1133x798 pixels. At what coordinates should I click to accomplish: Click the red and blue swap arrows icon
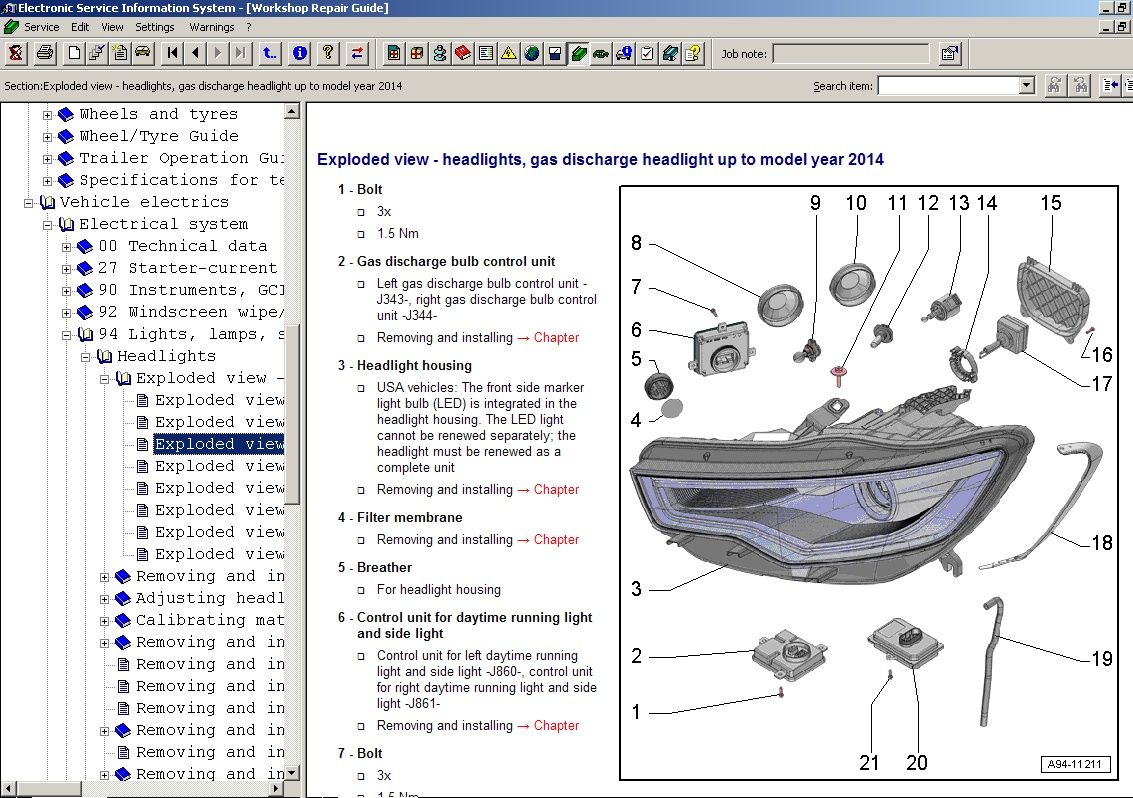pos(357,53)
